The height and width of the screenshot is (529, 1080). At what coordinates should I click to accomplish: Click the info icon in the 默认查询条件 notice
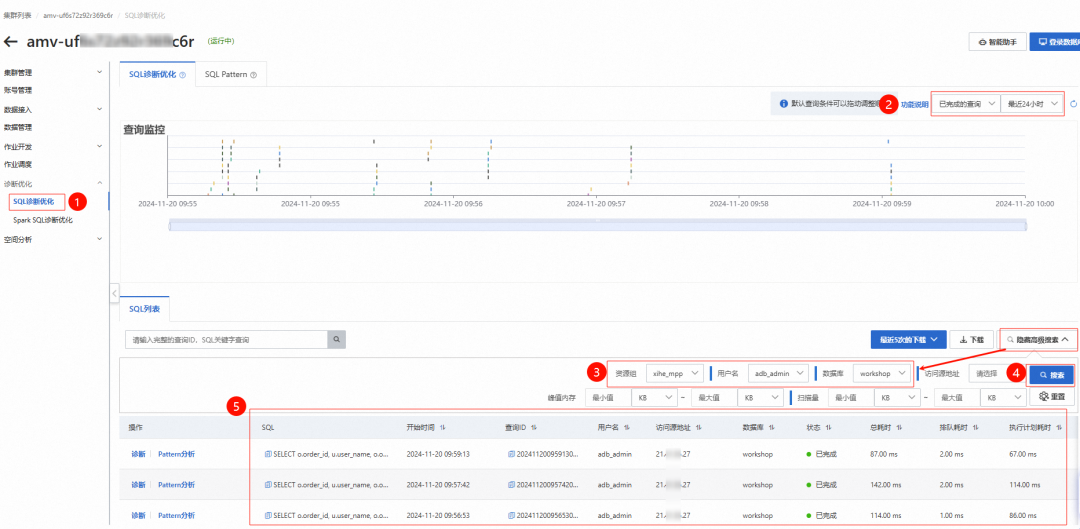(x=783, y=104)
